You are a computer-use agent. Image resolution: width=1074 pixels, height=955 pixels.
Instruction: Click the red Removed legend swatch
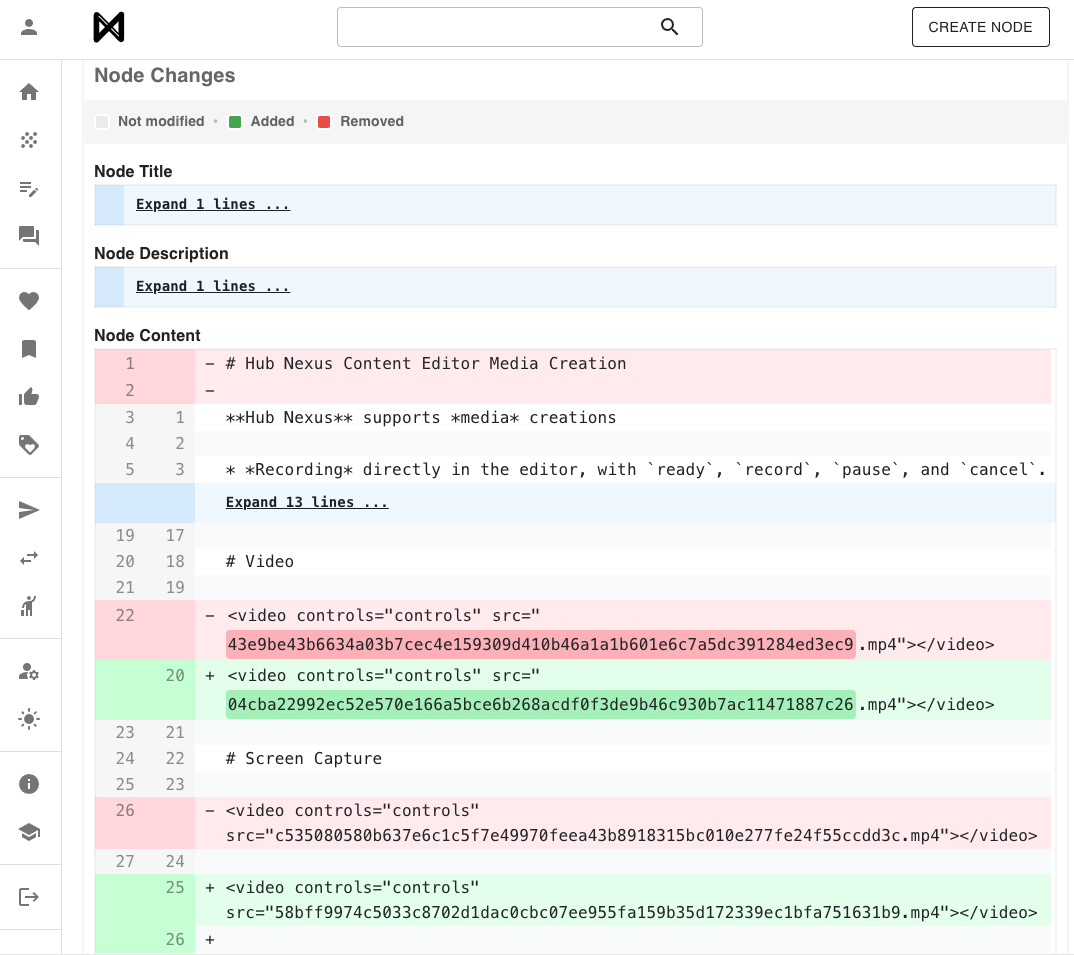(x=325, y=122)
